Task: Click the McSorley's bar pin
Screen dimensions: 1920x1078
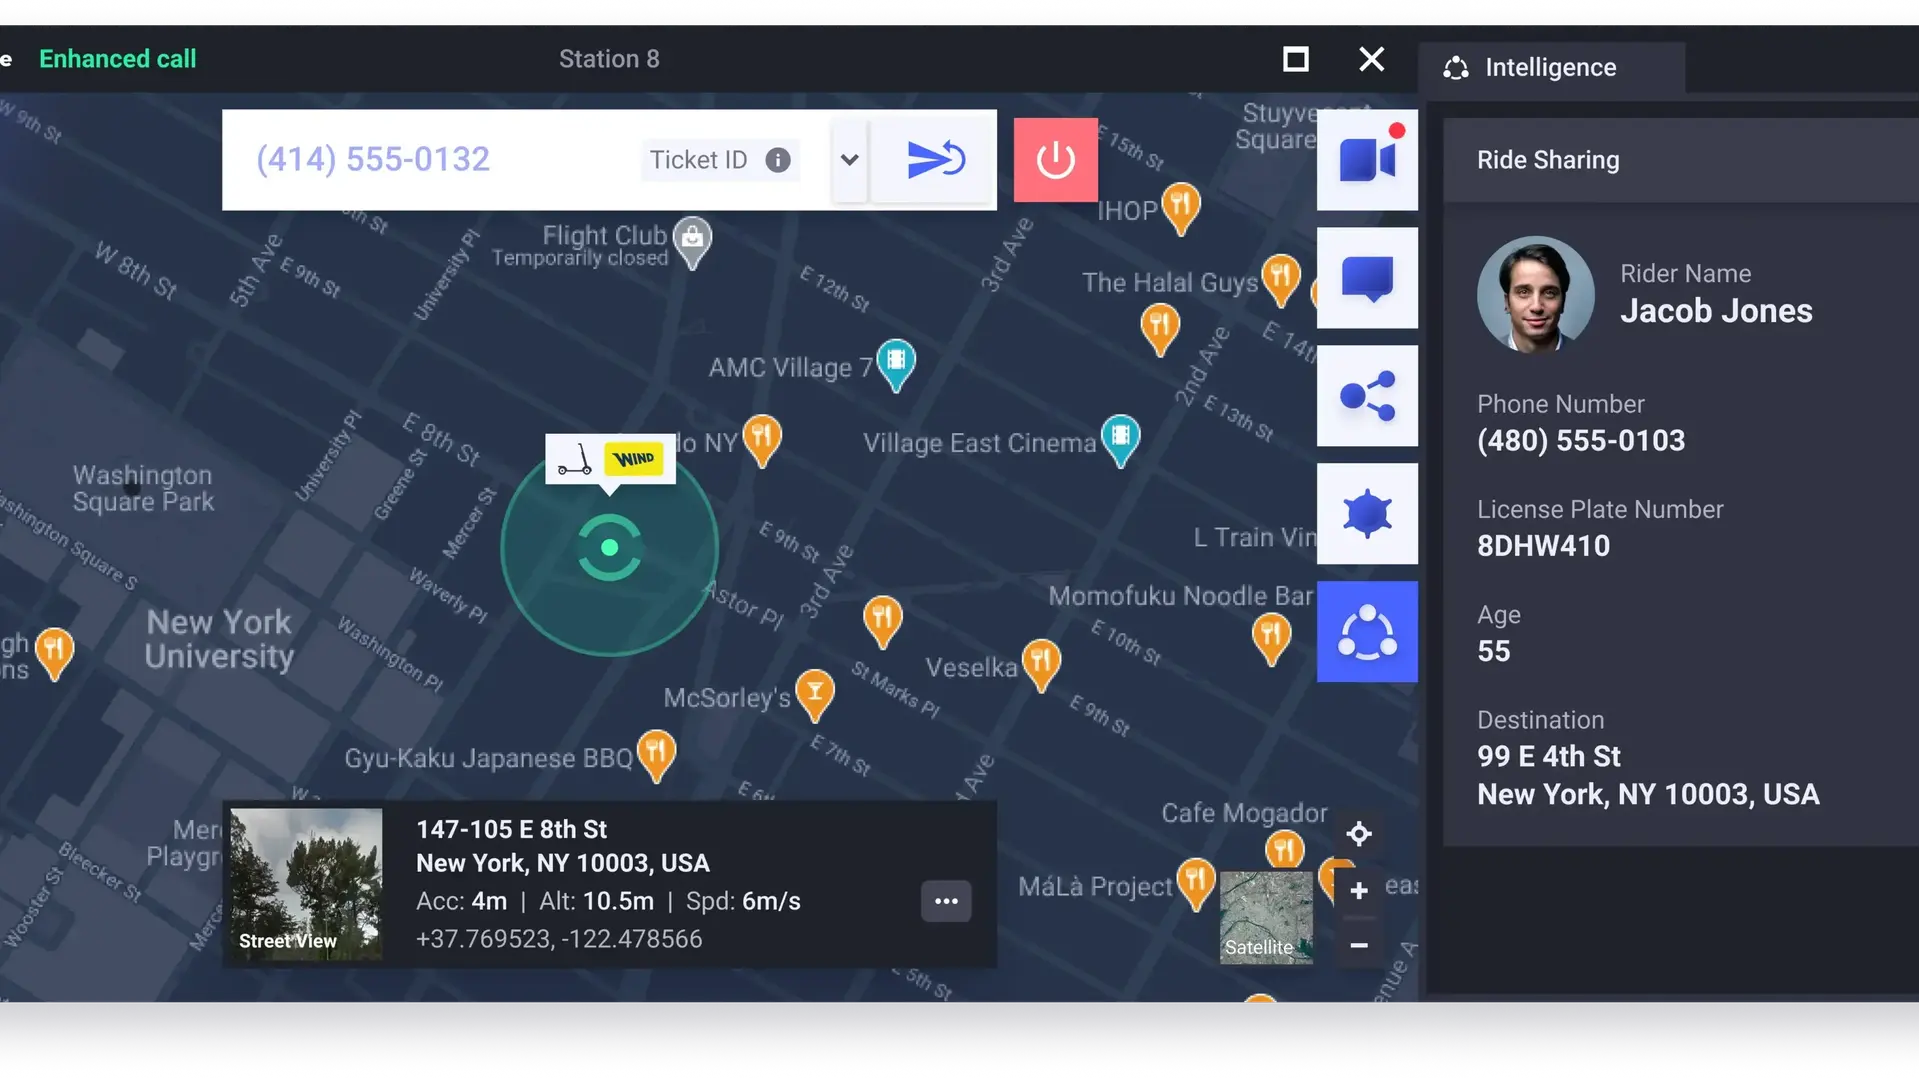Action: 815,695
